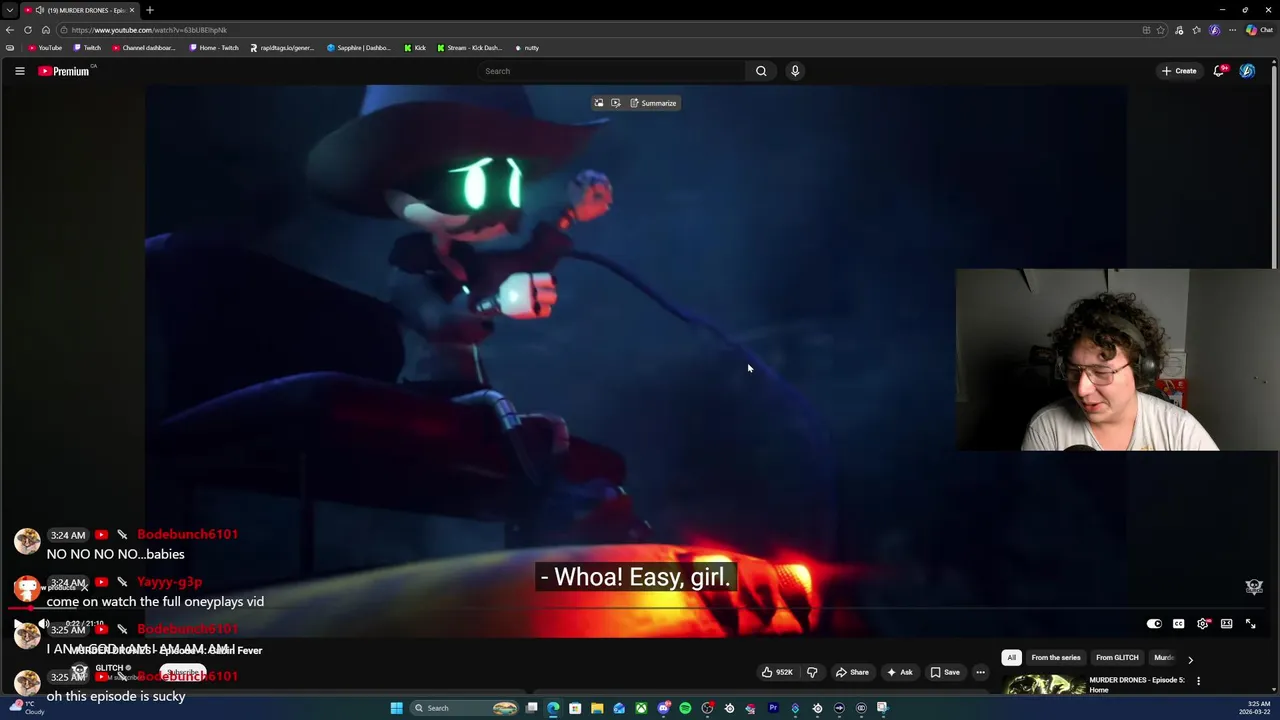This screenshot has width=1280, height=720.
Task: Select the All filter chip
Action: click(1011, 658)
